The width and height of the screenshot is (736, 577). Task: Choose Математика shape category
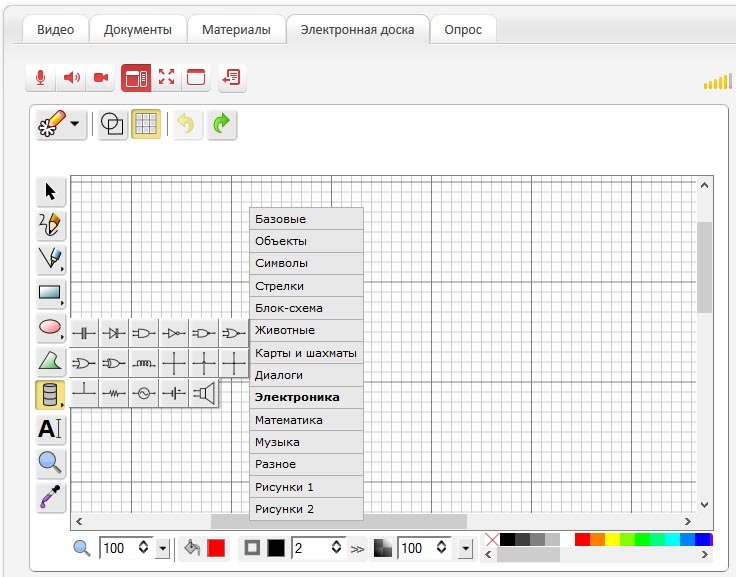(307, 420)
